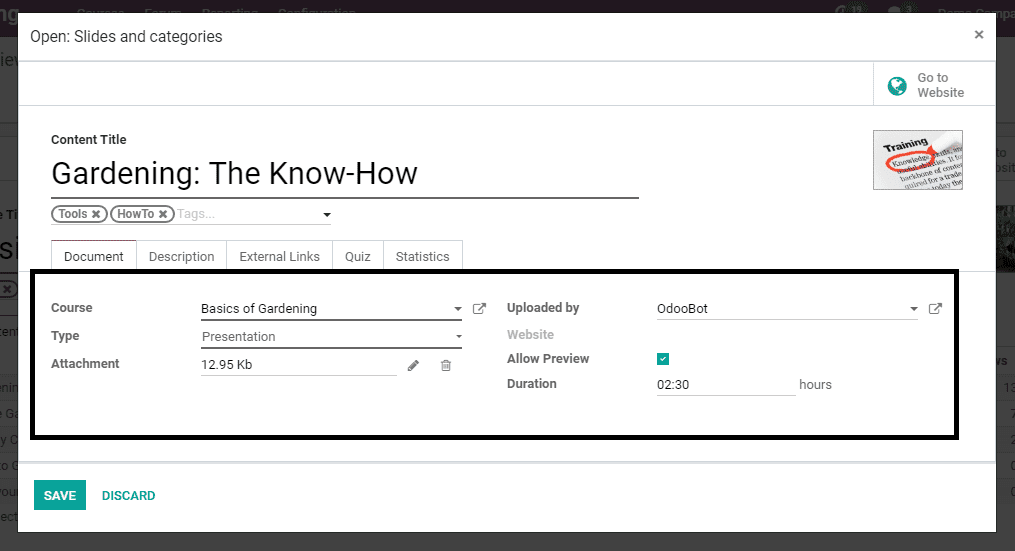This screenshot has width=1015, height=551.
Task: Click the Save button
Action: (x=60, y=495)
